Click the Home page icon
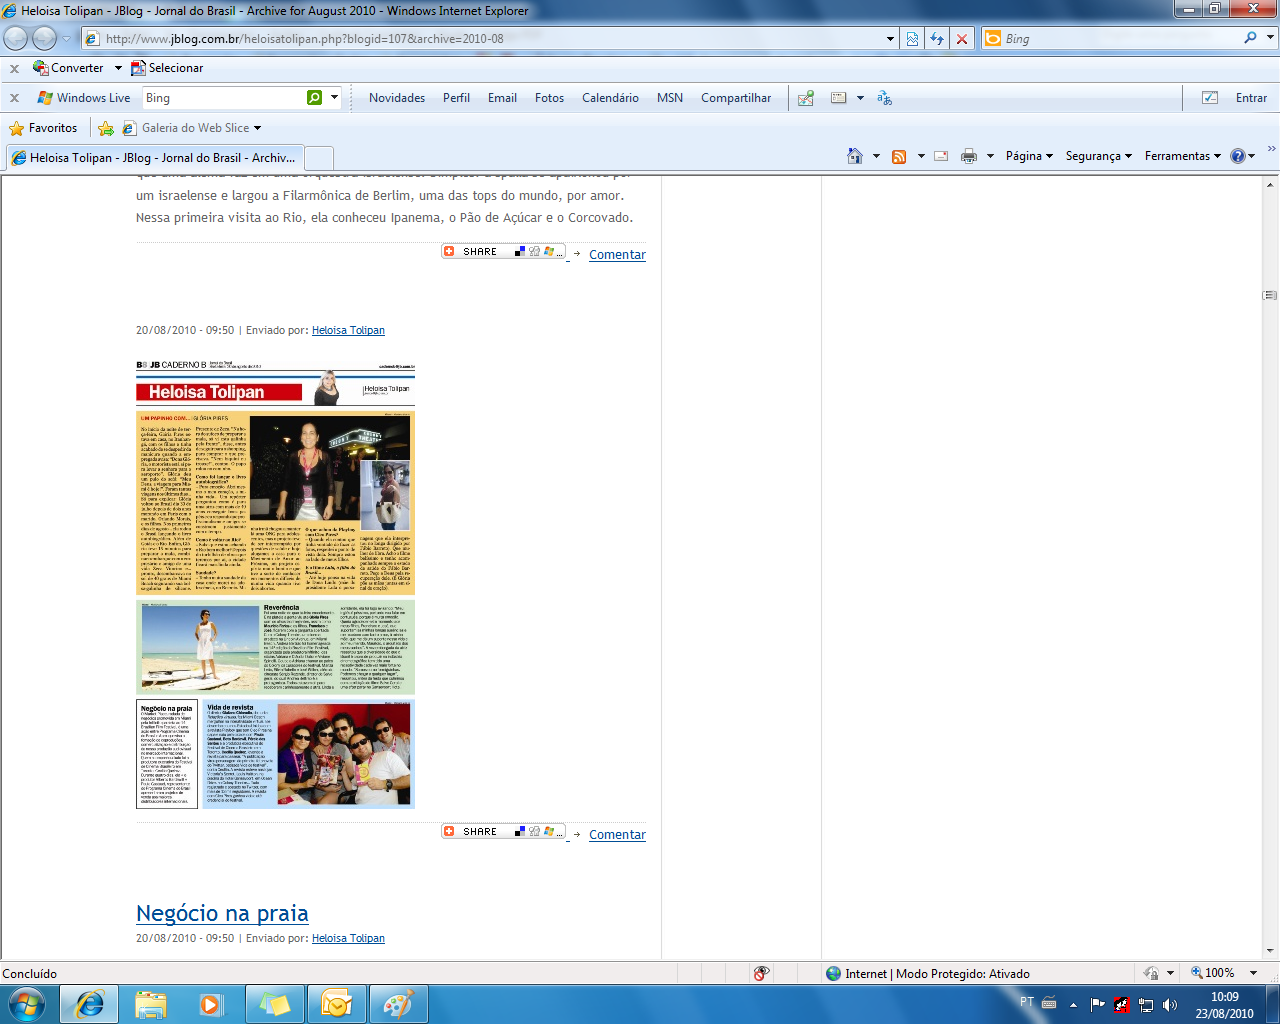The height and width of the screenshot is (1024, 1280). click(855, 156)
